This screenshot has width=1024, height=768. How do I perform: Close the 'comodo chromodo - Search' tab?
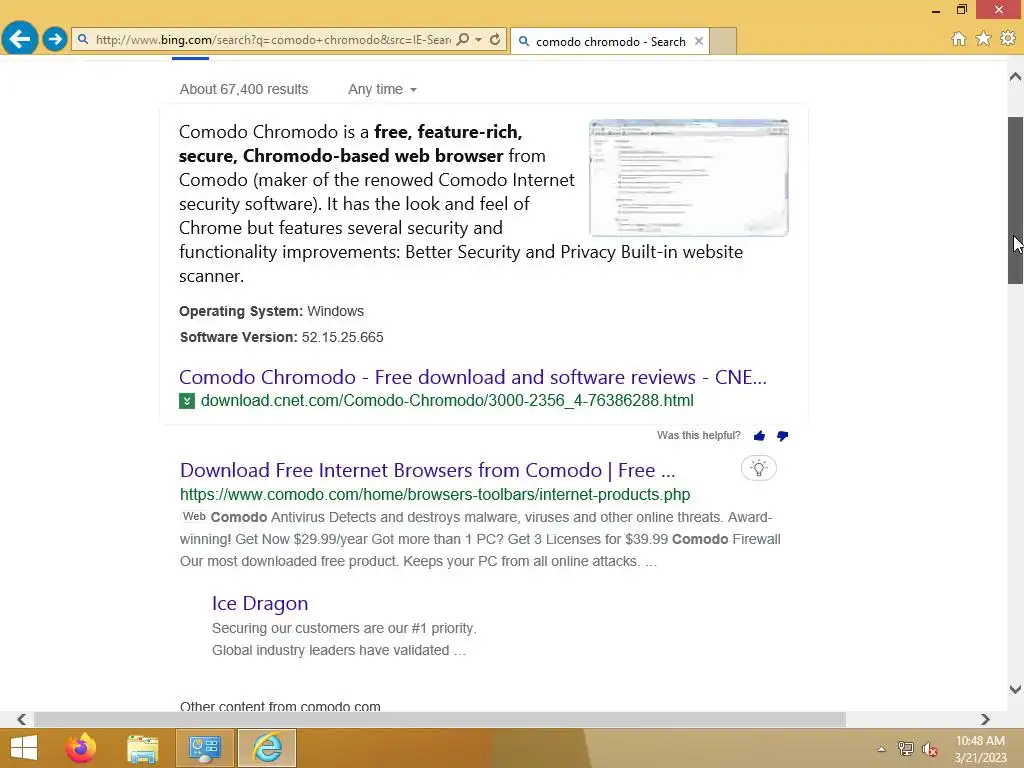tap(699, 41)
